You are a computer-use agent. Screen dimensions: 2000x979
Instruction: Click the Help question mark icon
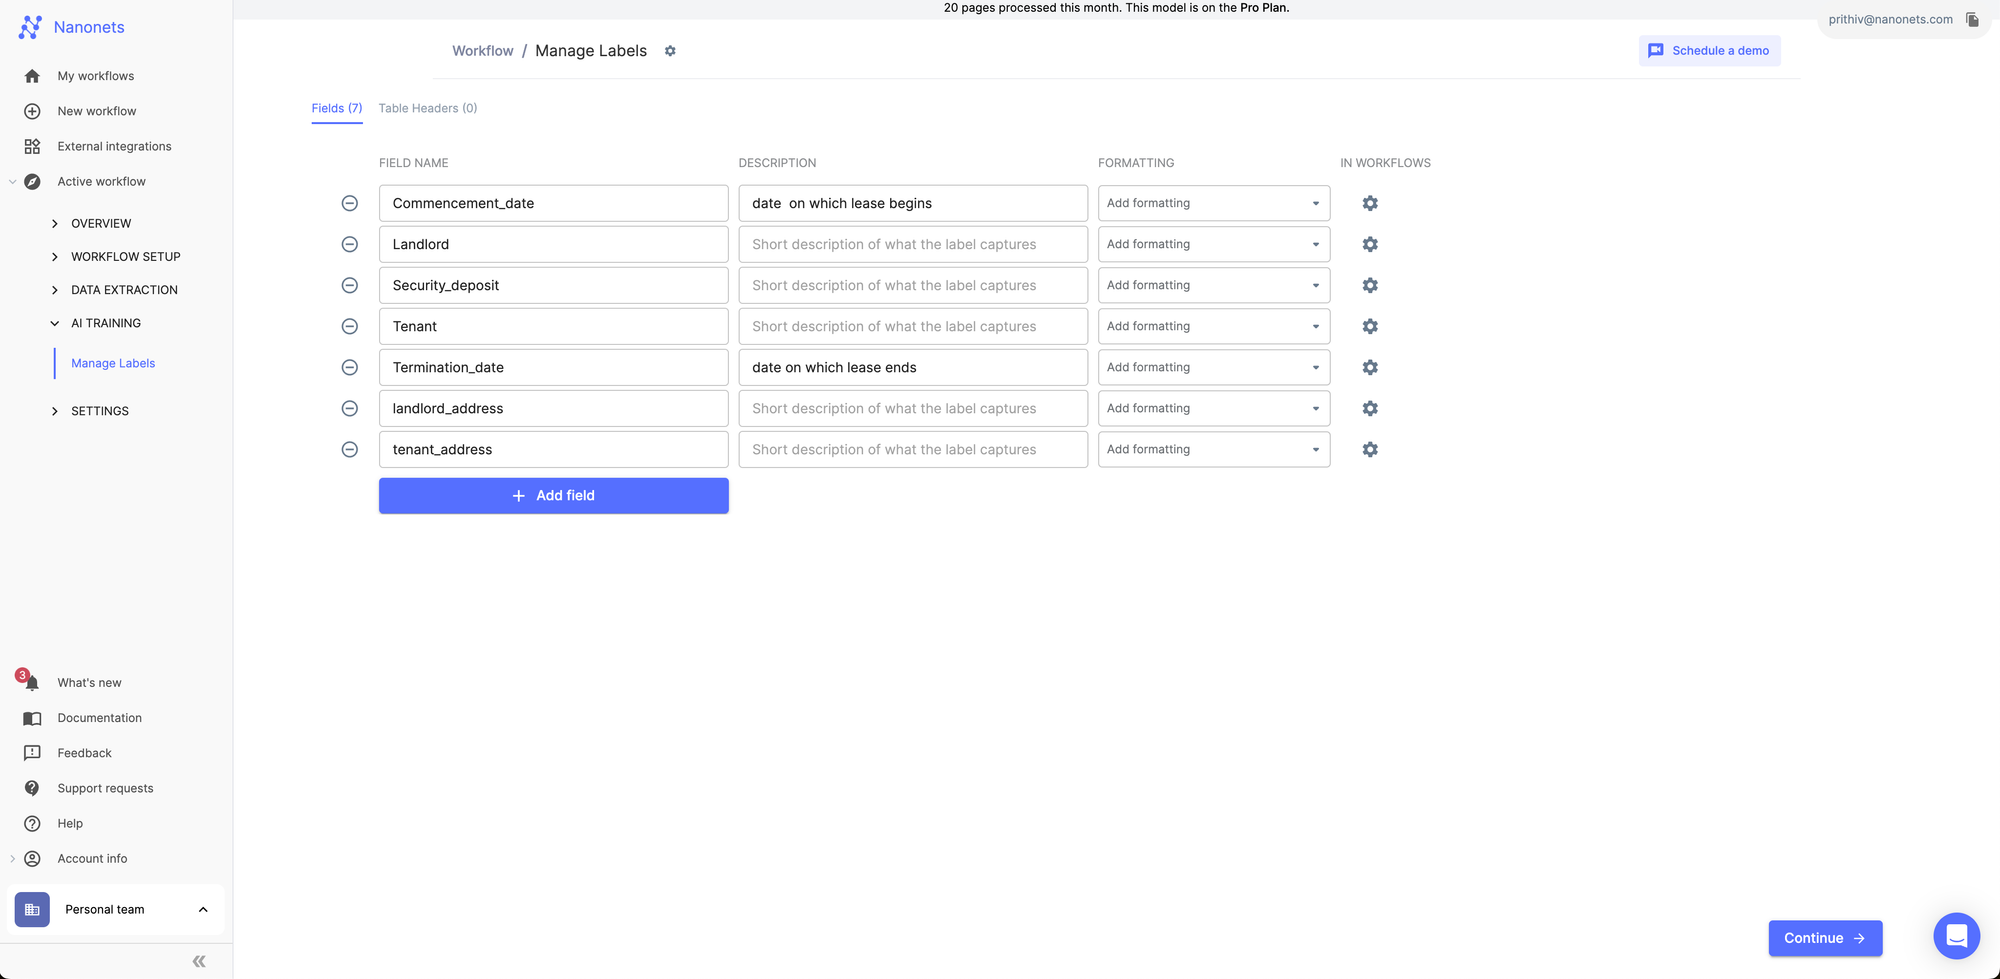(x=31, y=823)
